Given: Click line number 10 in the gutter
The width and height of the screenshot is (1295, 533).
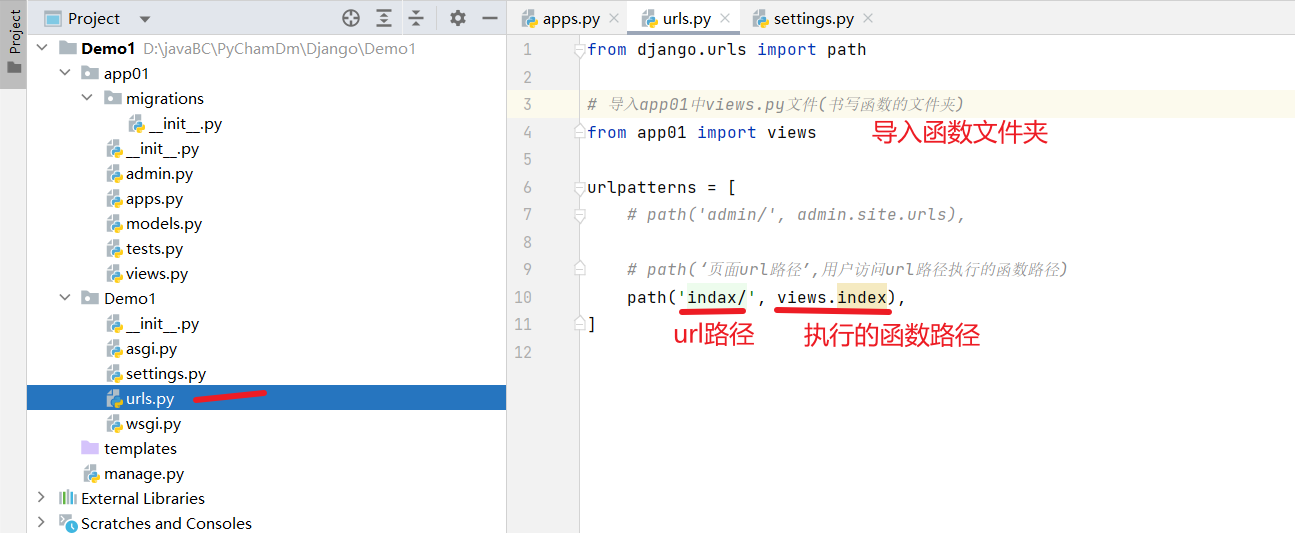Looking at the screenshot, I should (523, 297).
